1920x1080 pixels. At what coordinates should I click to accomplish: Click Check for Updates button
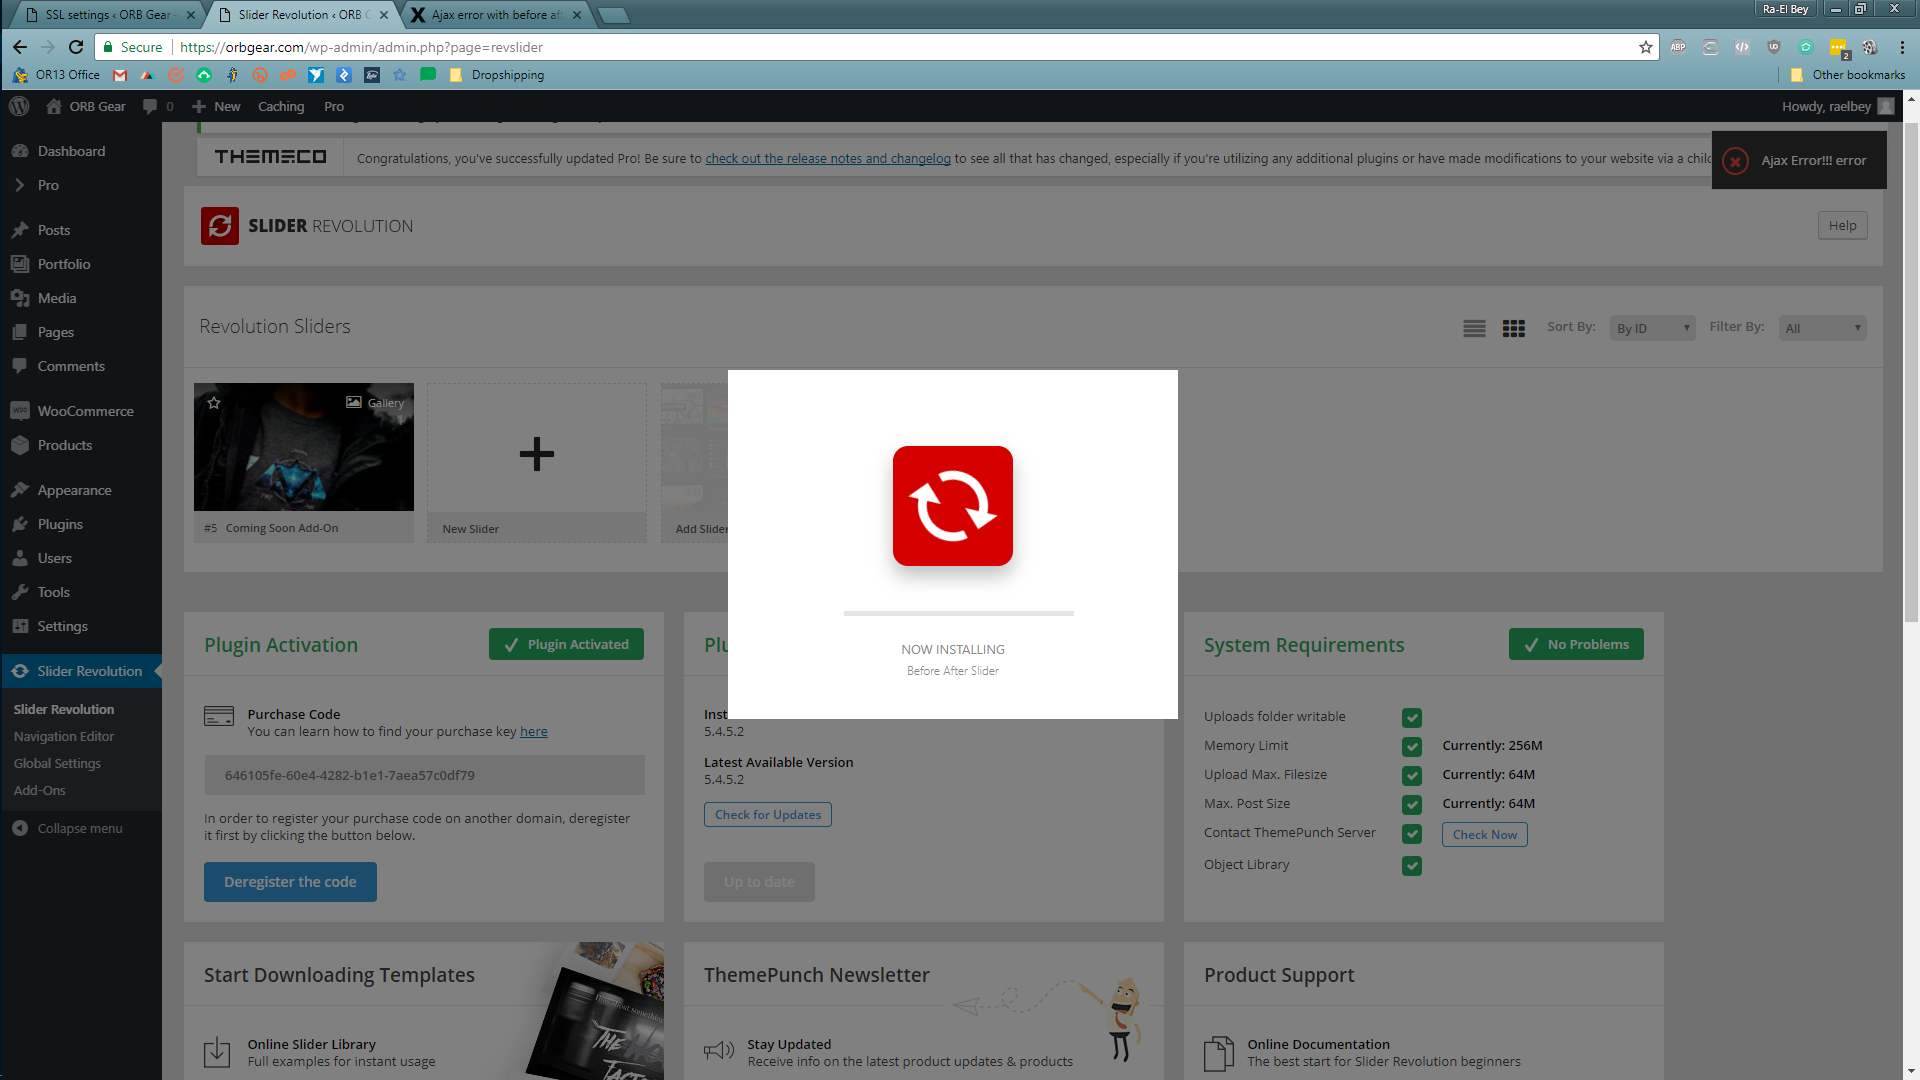pos(768,815)
